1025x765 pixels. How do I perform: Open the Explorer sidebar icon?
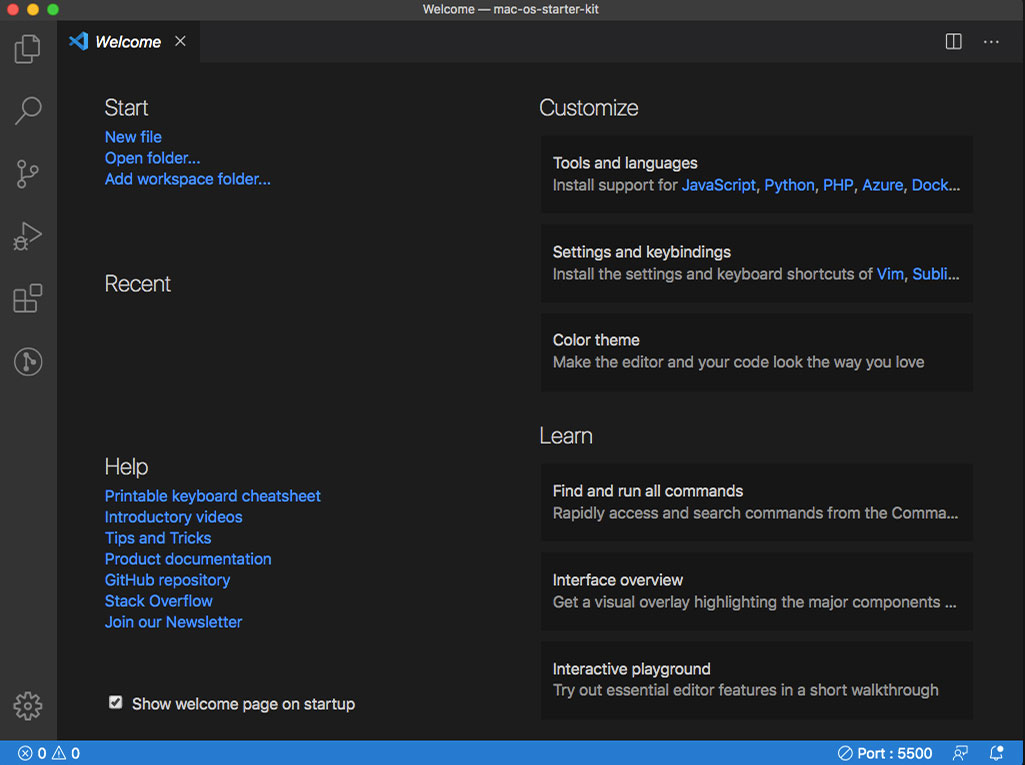(27, 48)
